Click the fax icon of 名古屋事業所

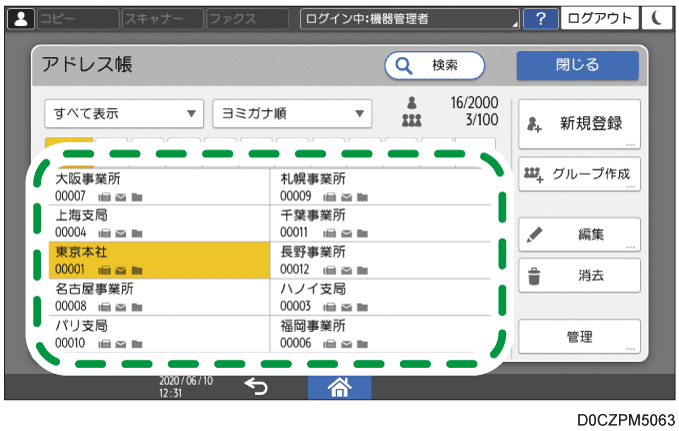tap(104, 308)
